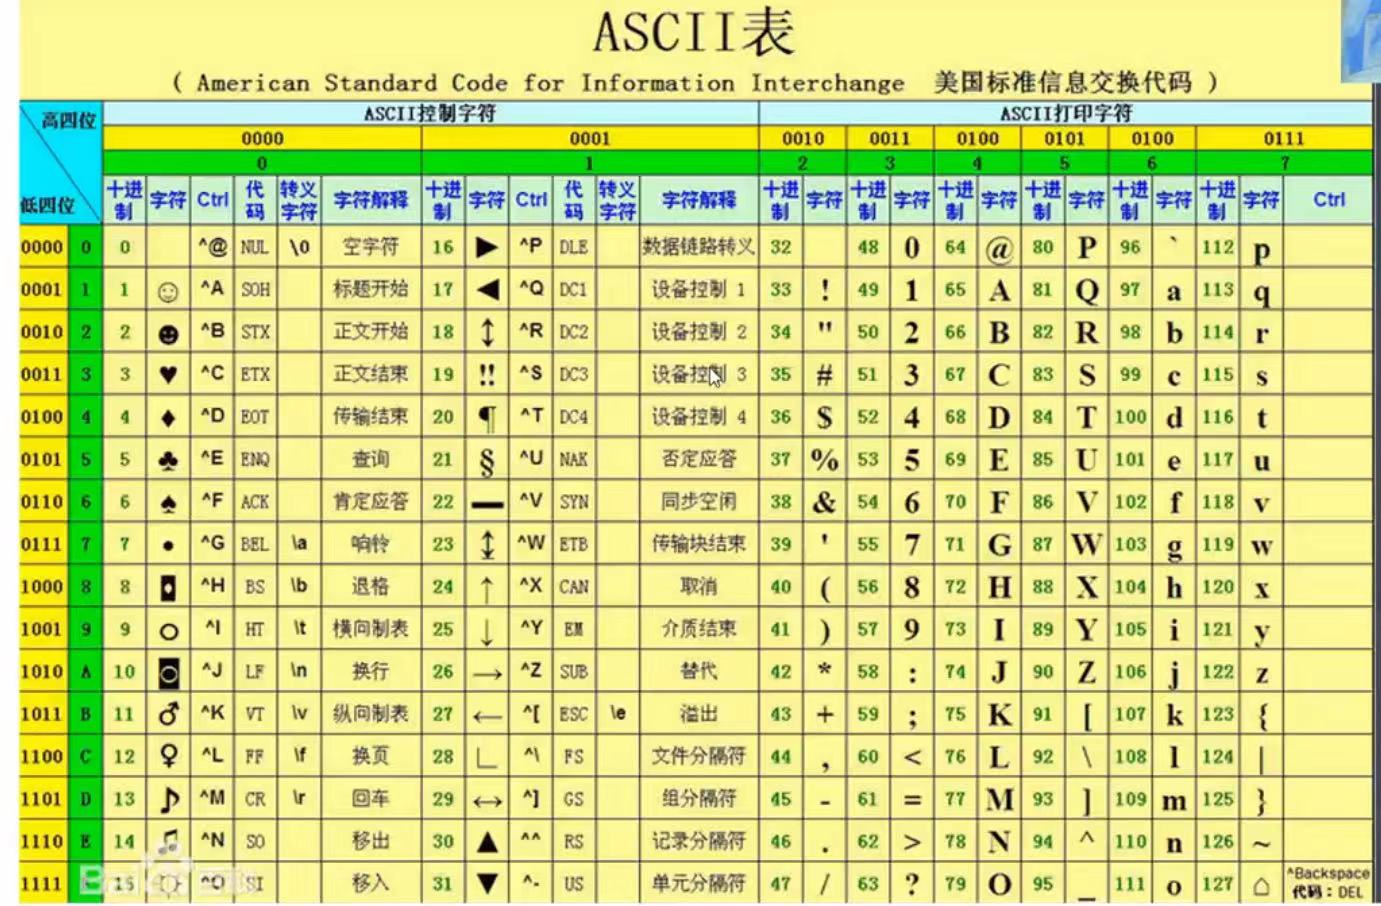Select the "ETX" code cell
This screenshot has height=906, width=1381.
click(255, 374)
